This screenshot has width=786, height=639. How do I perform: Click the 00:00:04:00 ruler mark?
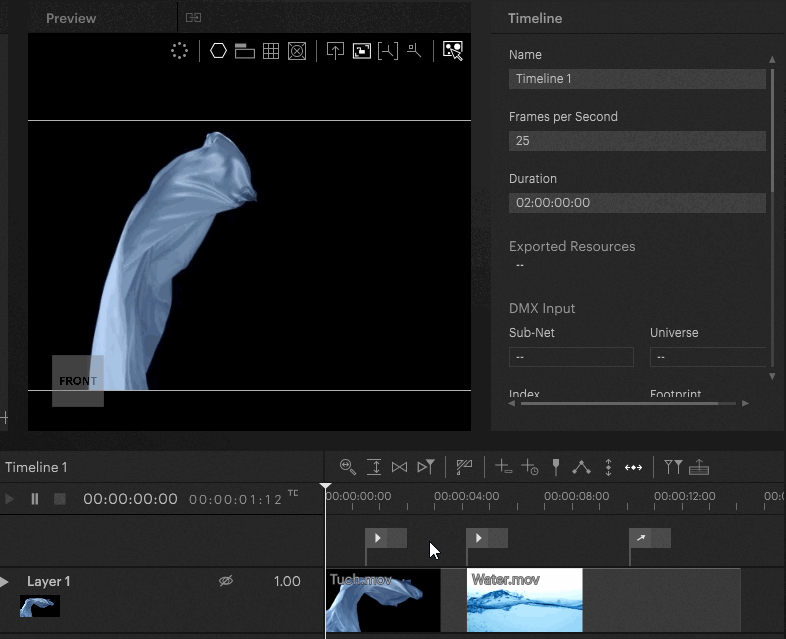tap(466, 496)
